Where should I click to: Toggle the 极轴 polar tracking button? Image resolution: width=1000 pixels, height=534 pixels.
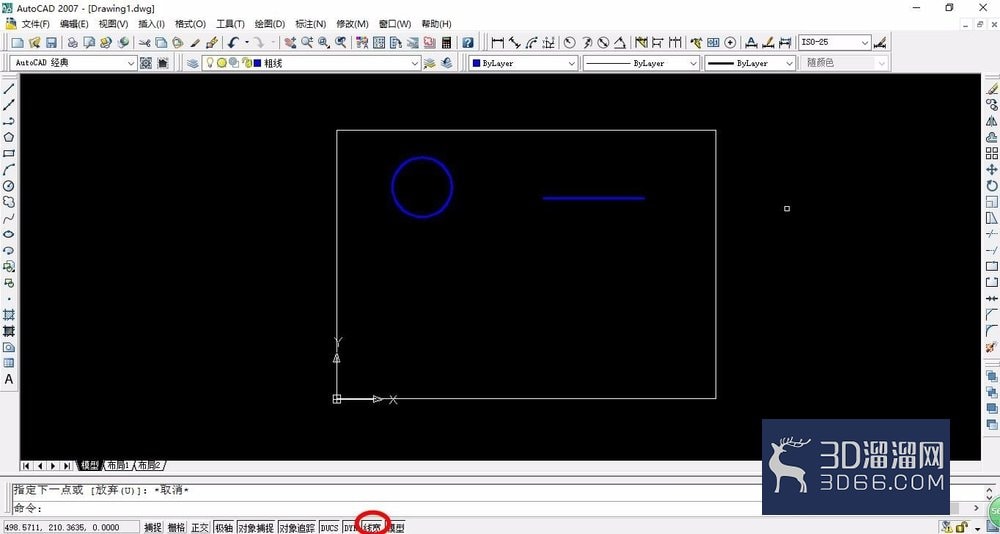(223, 528)
